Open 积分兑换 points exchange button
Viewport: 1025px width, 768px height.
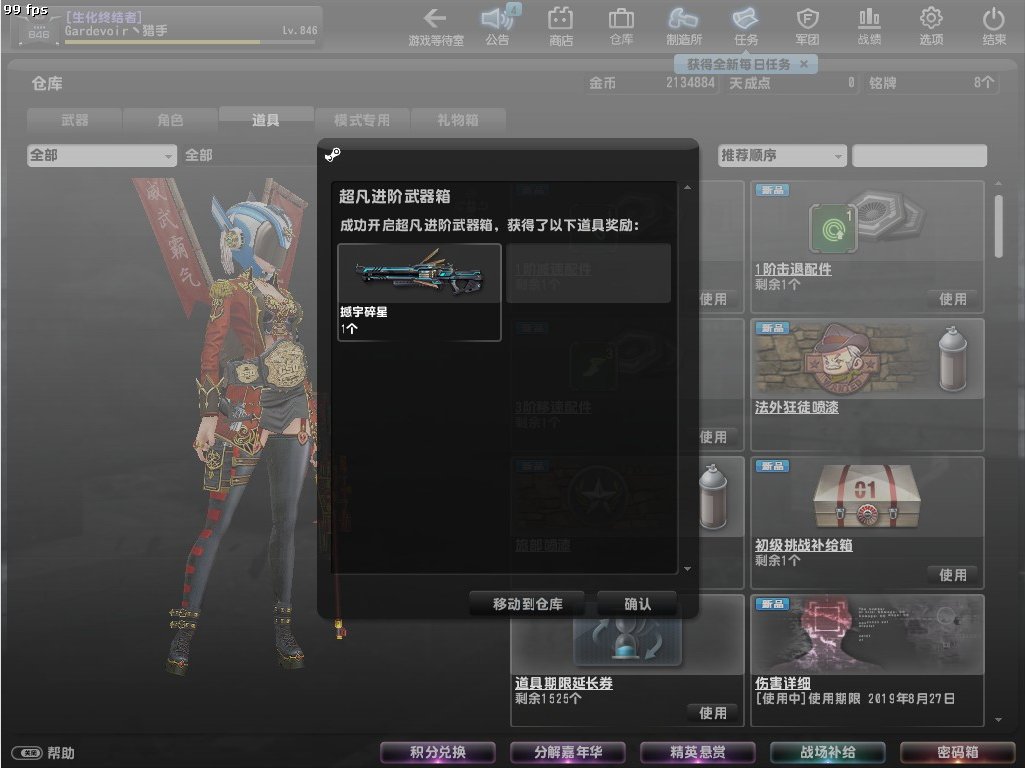point(437,752)
